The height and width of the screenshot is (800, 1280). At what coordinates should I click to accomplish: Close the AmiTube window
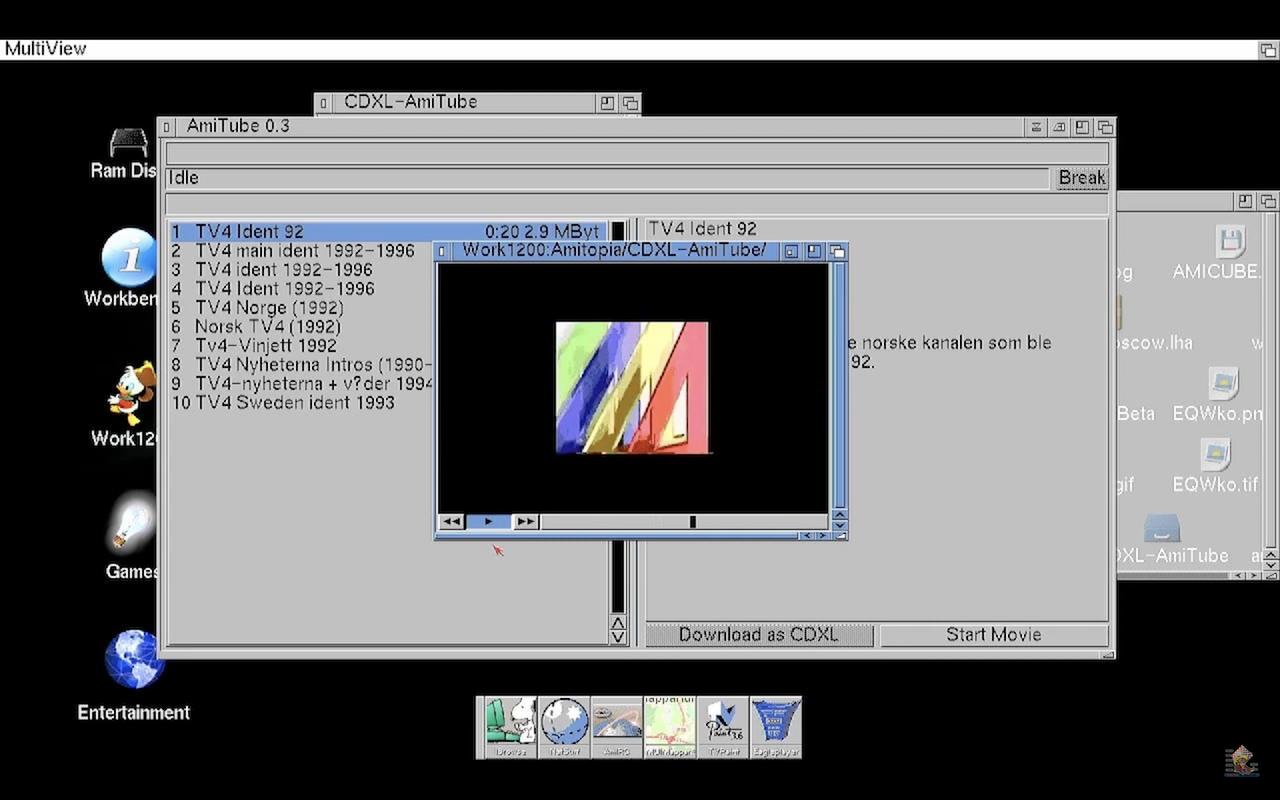click(x=166, y=127)
